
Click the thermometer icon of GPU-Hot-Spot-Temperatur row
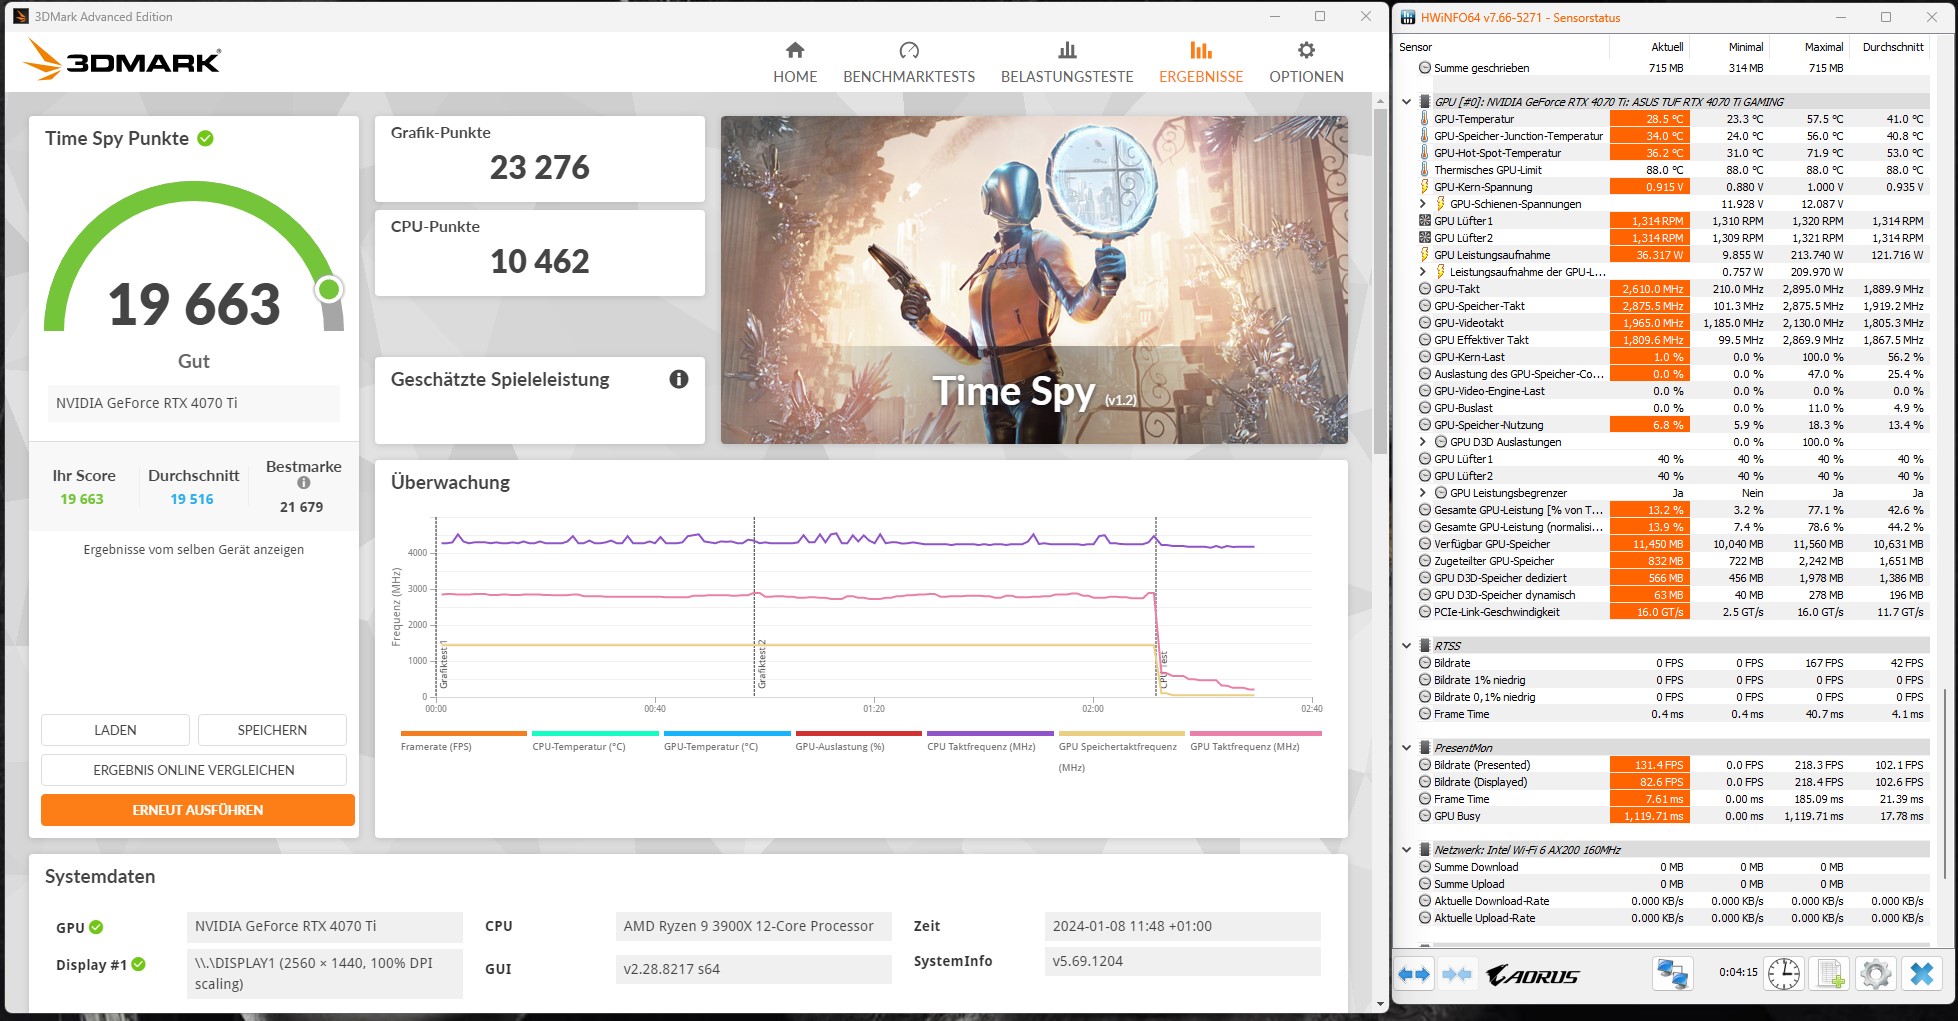click(x=1425, y=153)
